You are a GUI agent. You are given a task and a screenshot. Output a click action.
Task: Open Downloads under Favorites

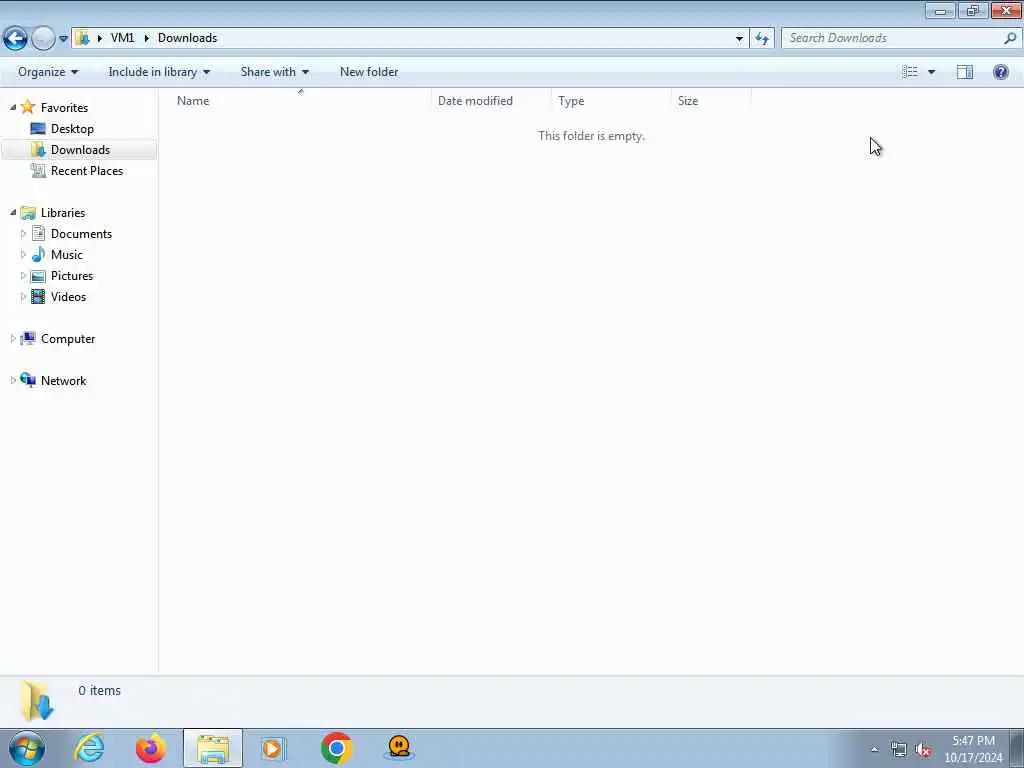(x=80, y=150)
